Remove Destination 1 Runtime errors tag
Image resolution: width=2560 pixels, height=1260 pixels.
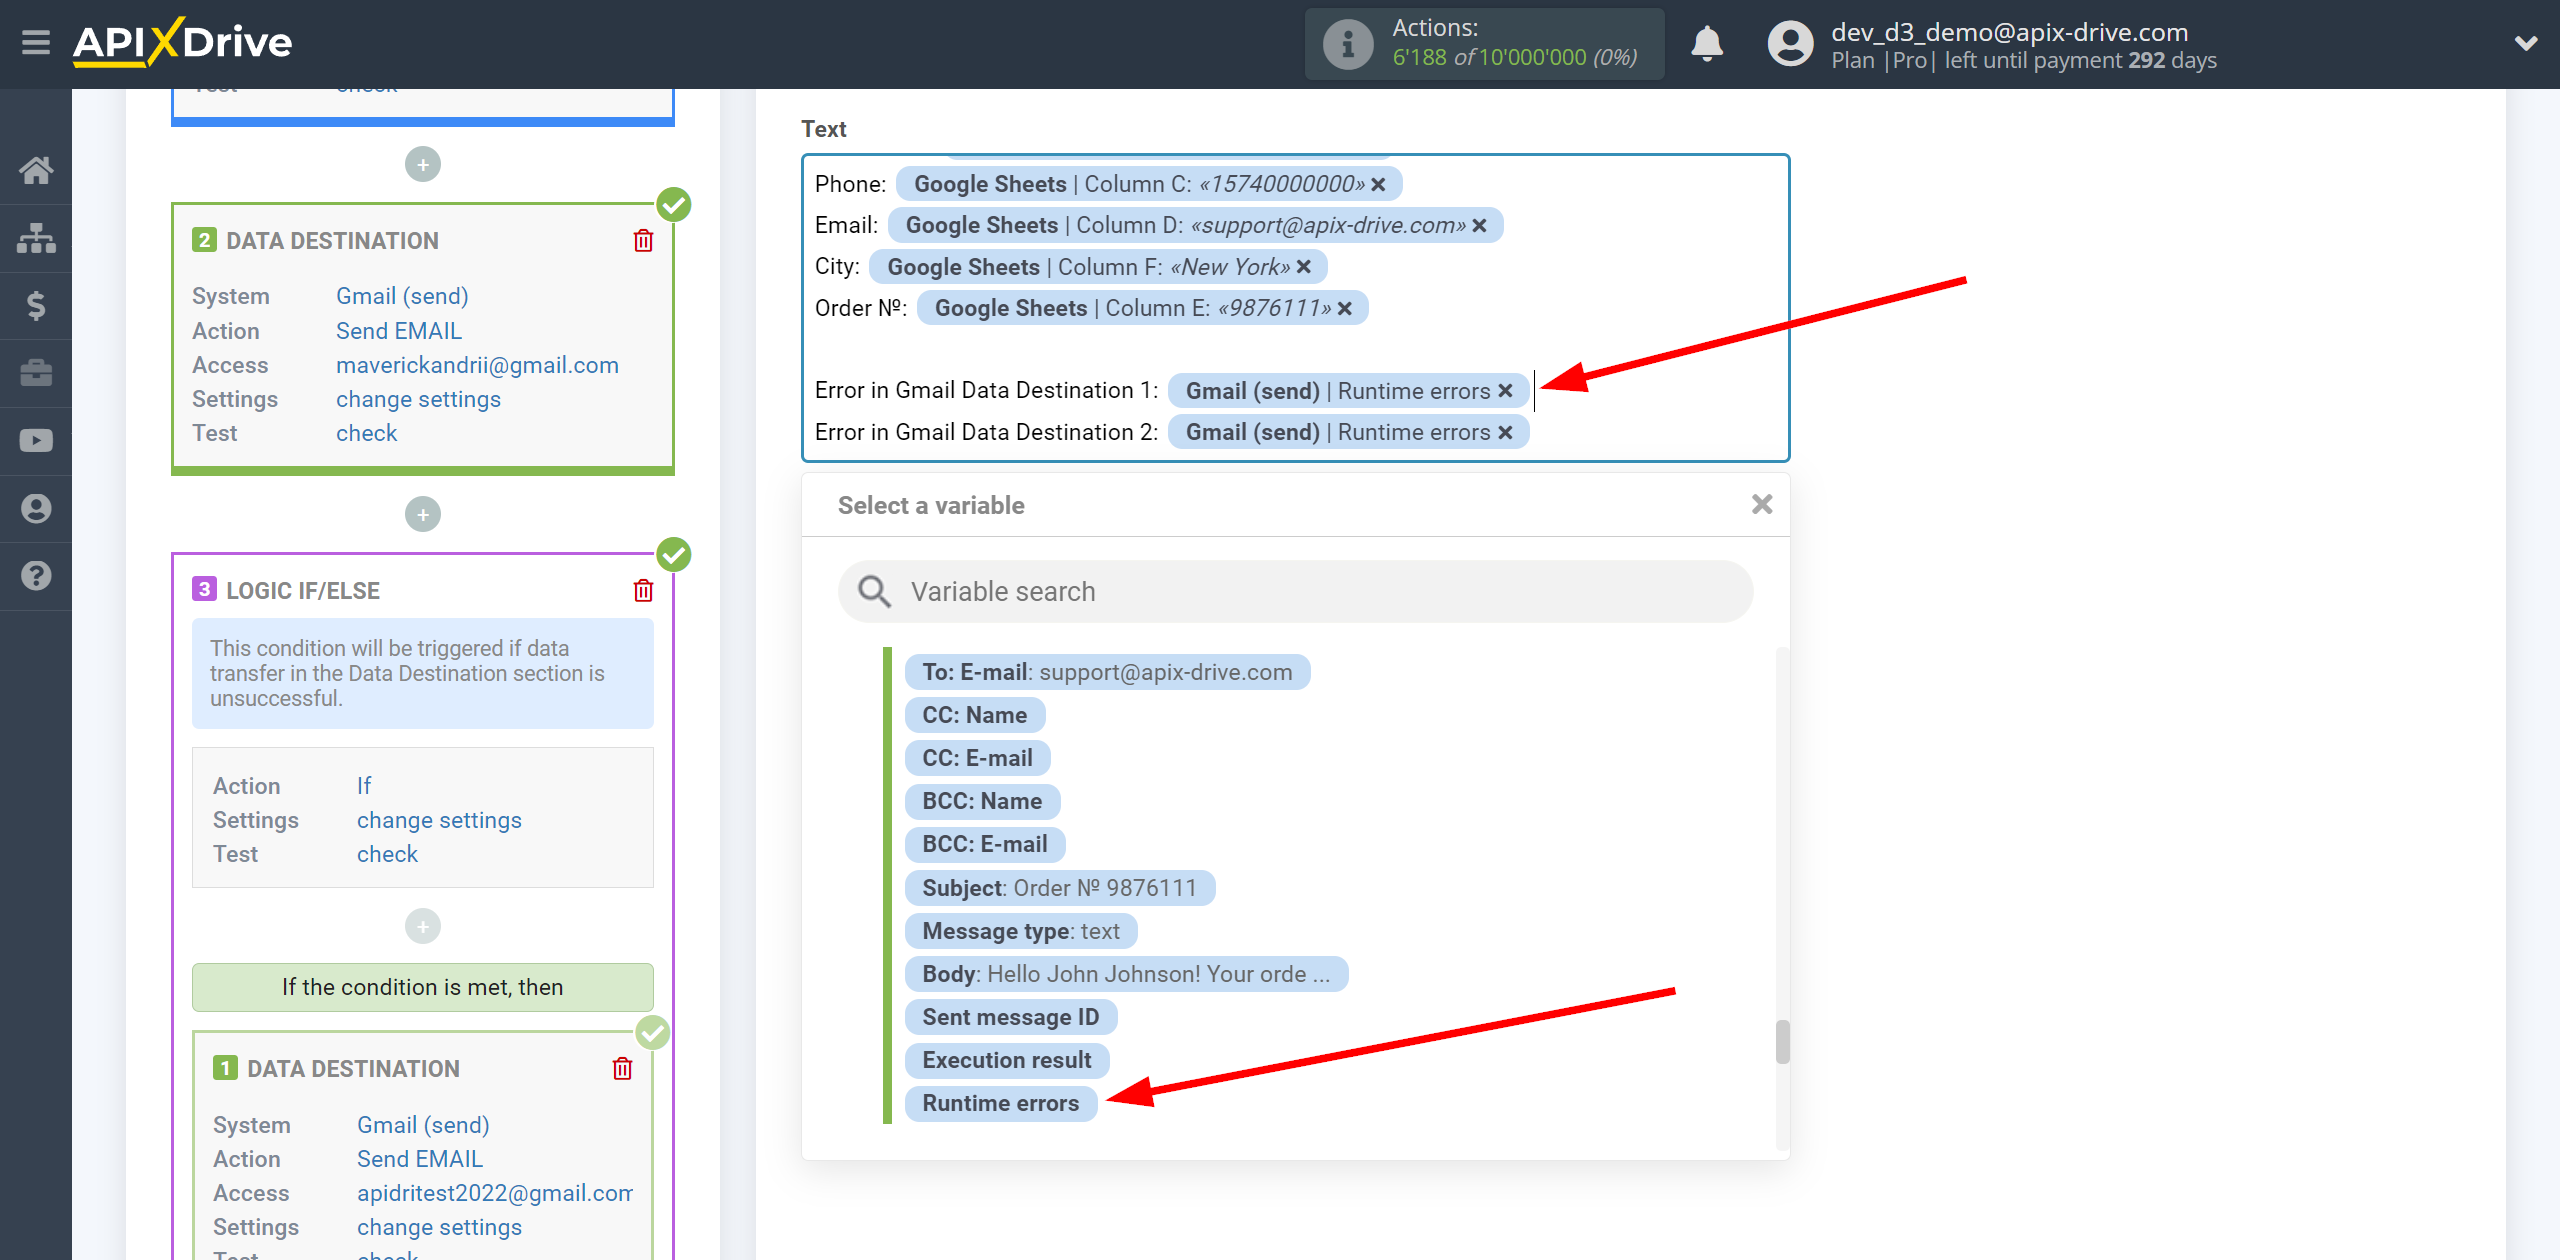click(1505, 391)
